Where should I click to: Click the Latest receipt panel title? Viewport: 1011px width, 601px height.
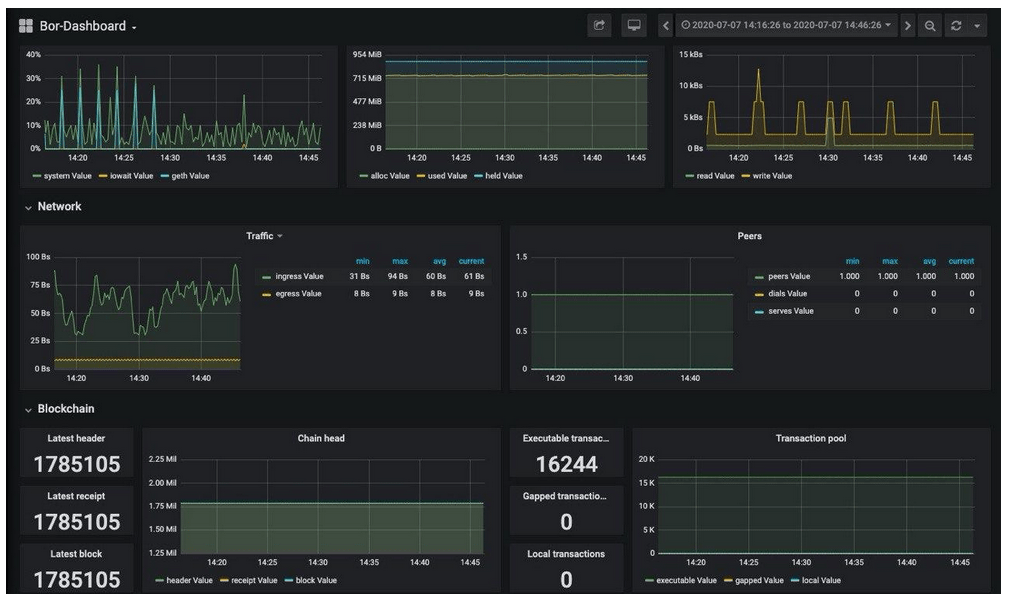76,496
